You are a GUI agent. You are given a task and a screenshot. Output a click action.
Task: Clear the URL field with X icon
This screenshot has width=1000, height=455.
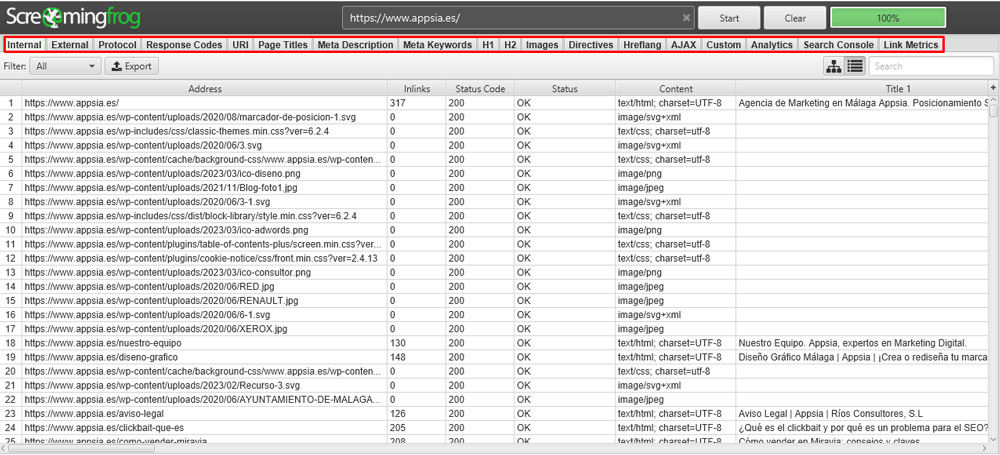click(686, 18)
